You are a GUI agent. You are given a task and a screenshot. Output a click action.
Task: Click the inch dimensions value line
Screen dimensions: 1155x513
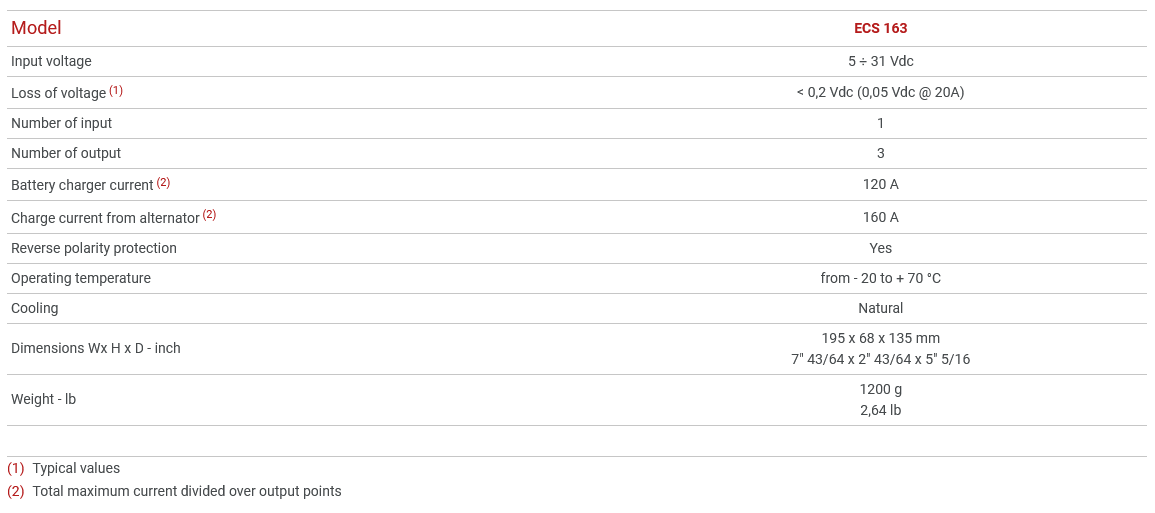click(880, 359)
